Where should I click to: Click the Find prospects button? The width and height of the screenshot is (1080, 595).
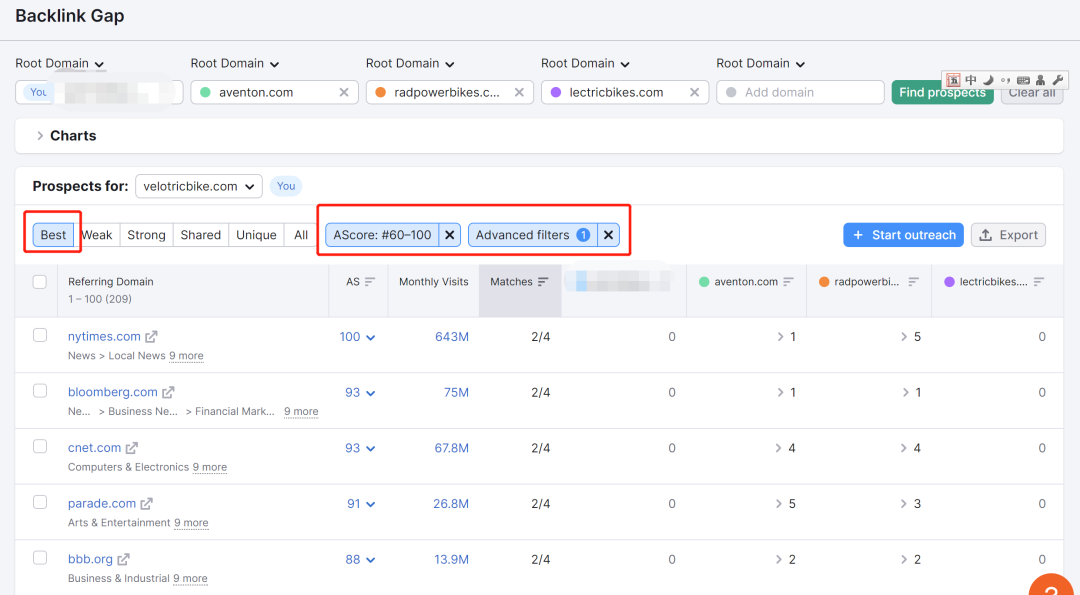coord(942,92)
